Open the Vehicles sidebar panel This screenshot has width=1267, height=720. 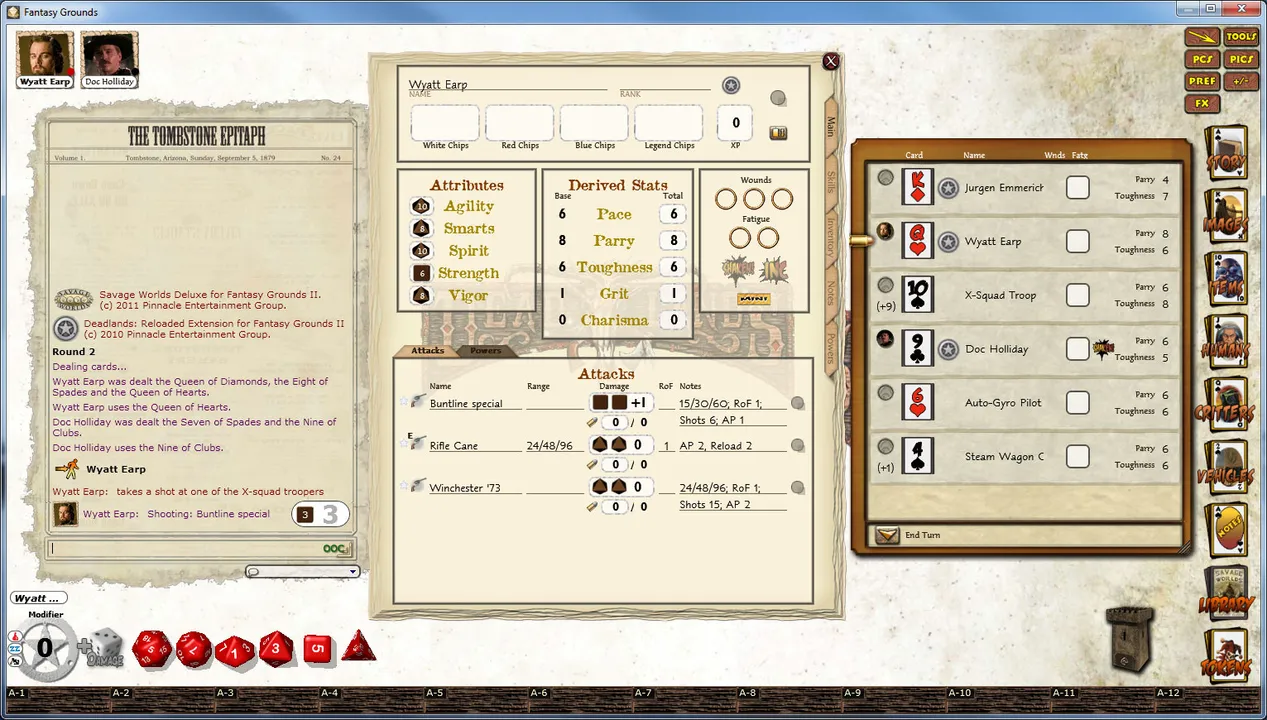coord(1226,468)
